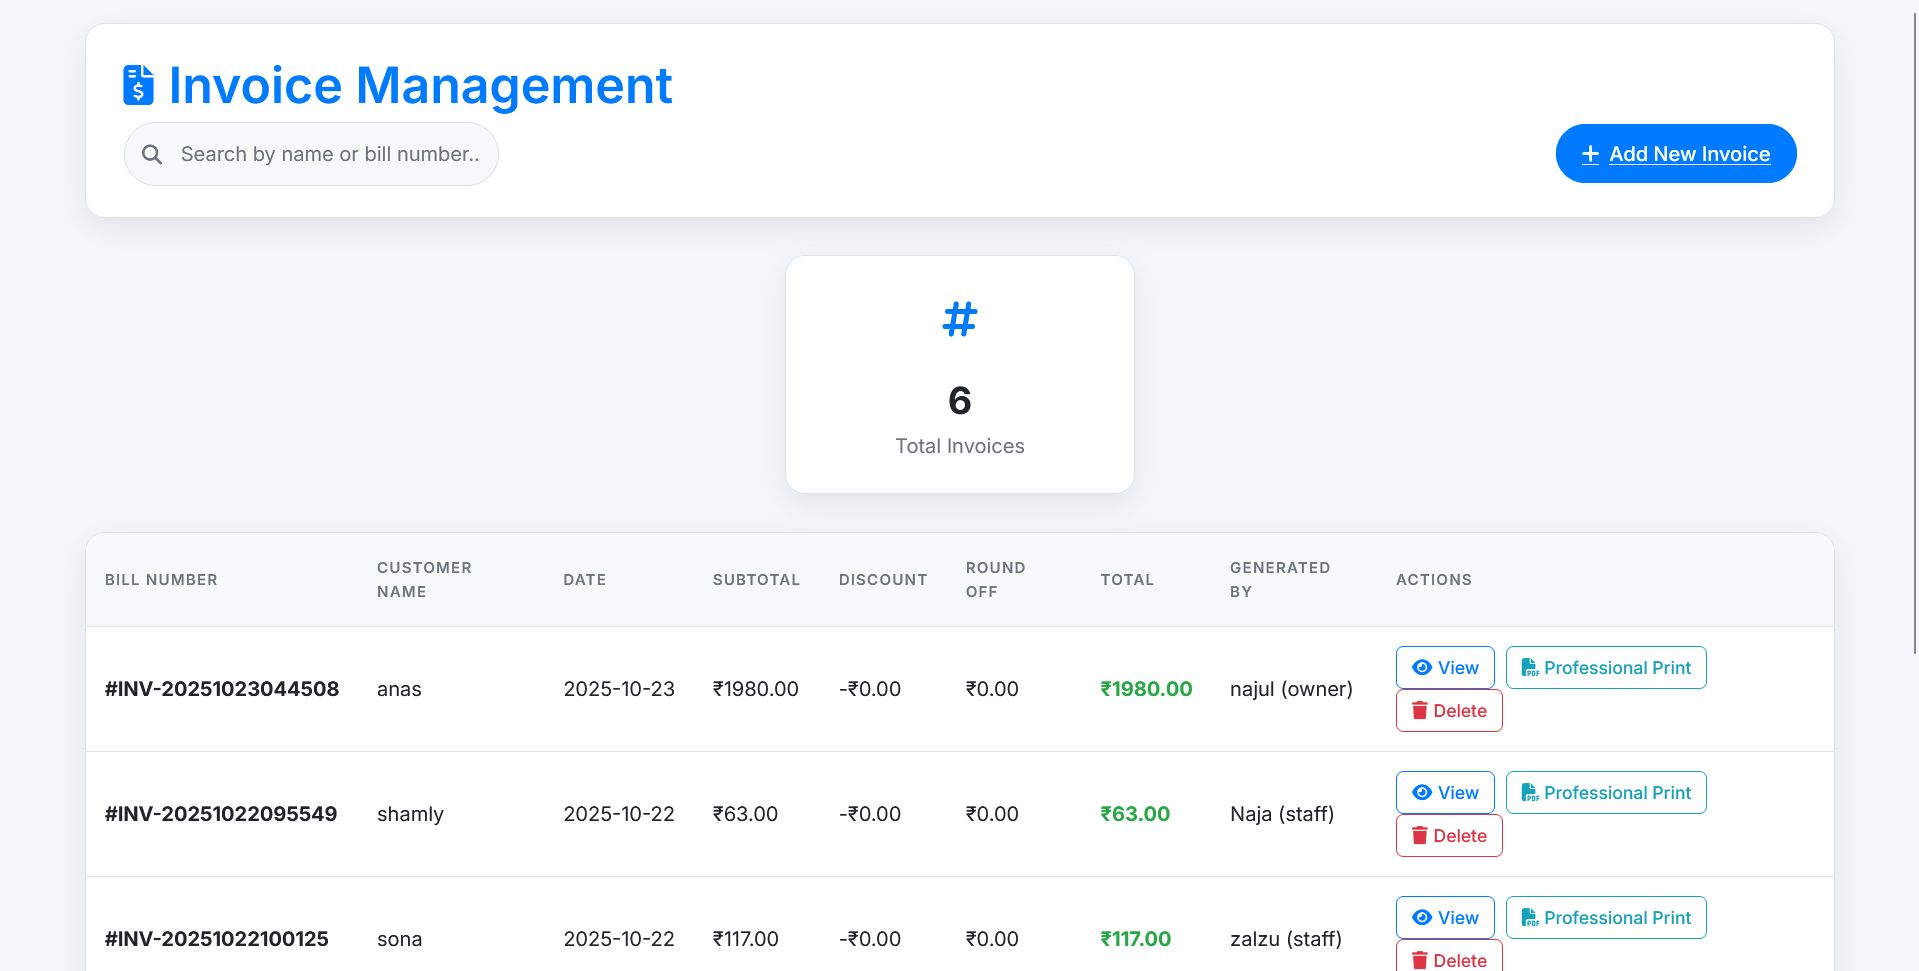The width and height of the screenshot is (1919, 971).
Task: Click the invoice icon beside Invoice Management title
Action: point(139,85)
